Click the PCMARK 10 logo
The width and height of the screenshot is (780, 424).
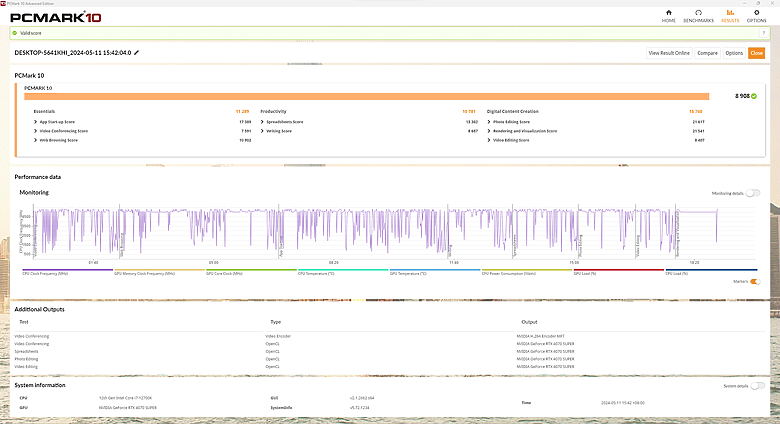point(56,17)
